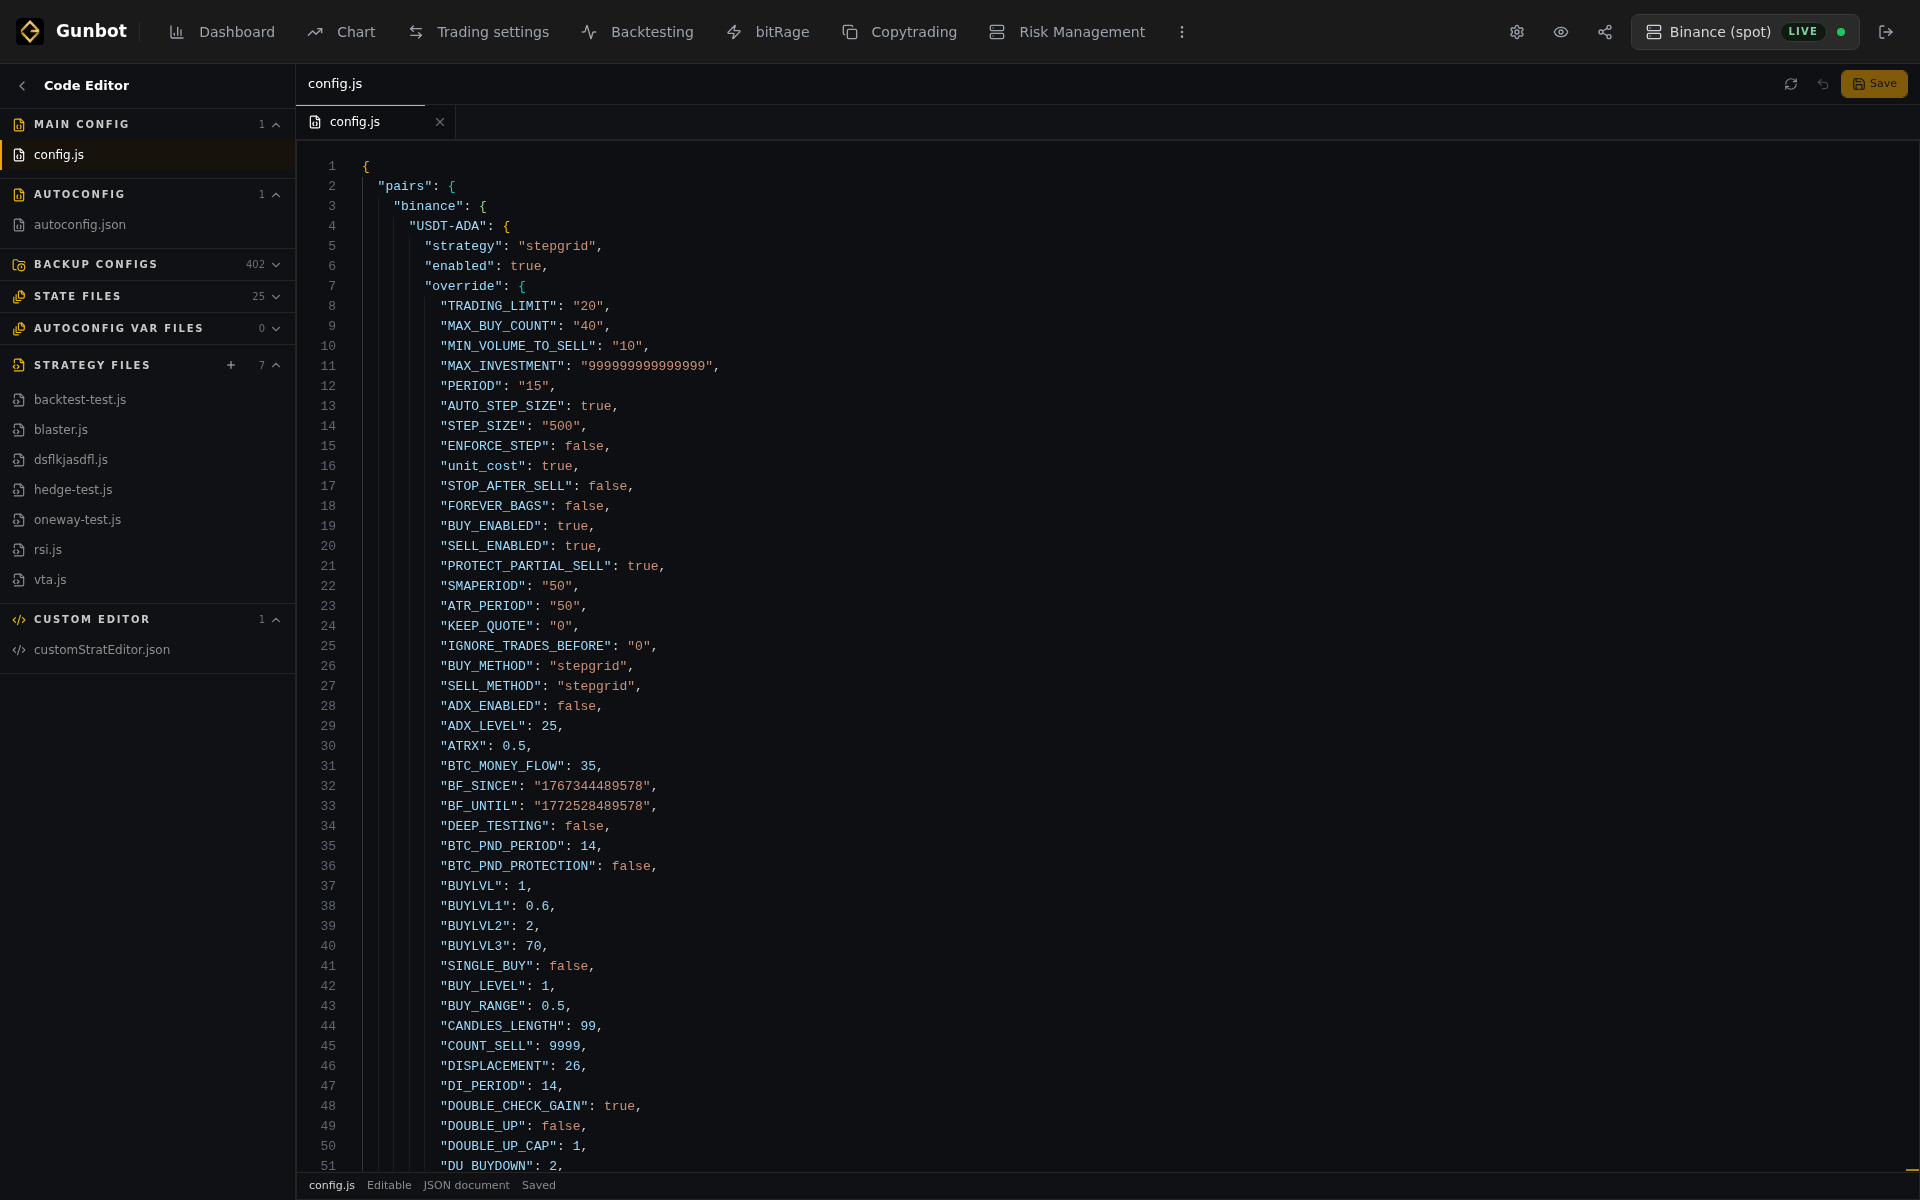Click the JSON document status bar entry
The height and width of the screenshot is (1200, 1920).
tap(466, 1186)
